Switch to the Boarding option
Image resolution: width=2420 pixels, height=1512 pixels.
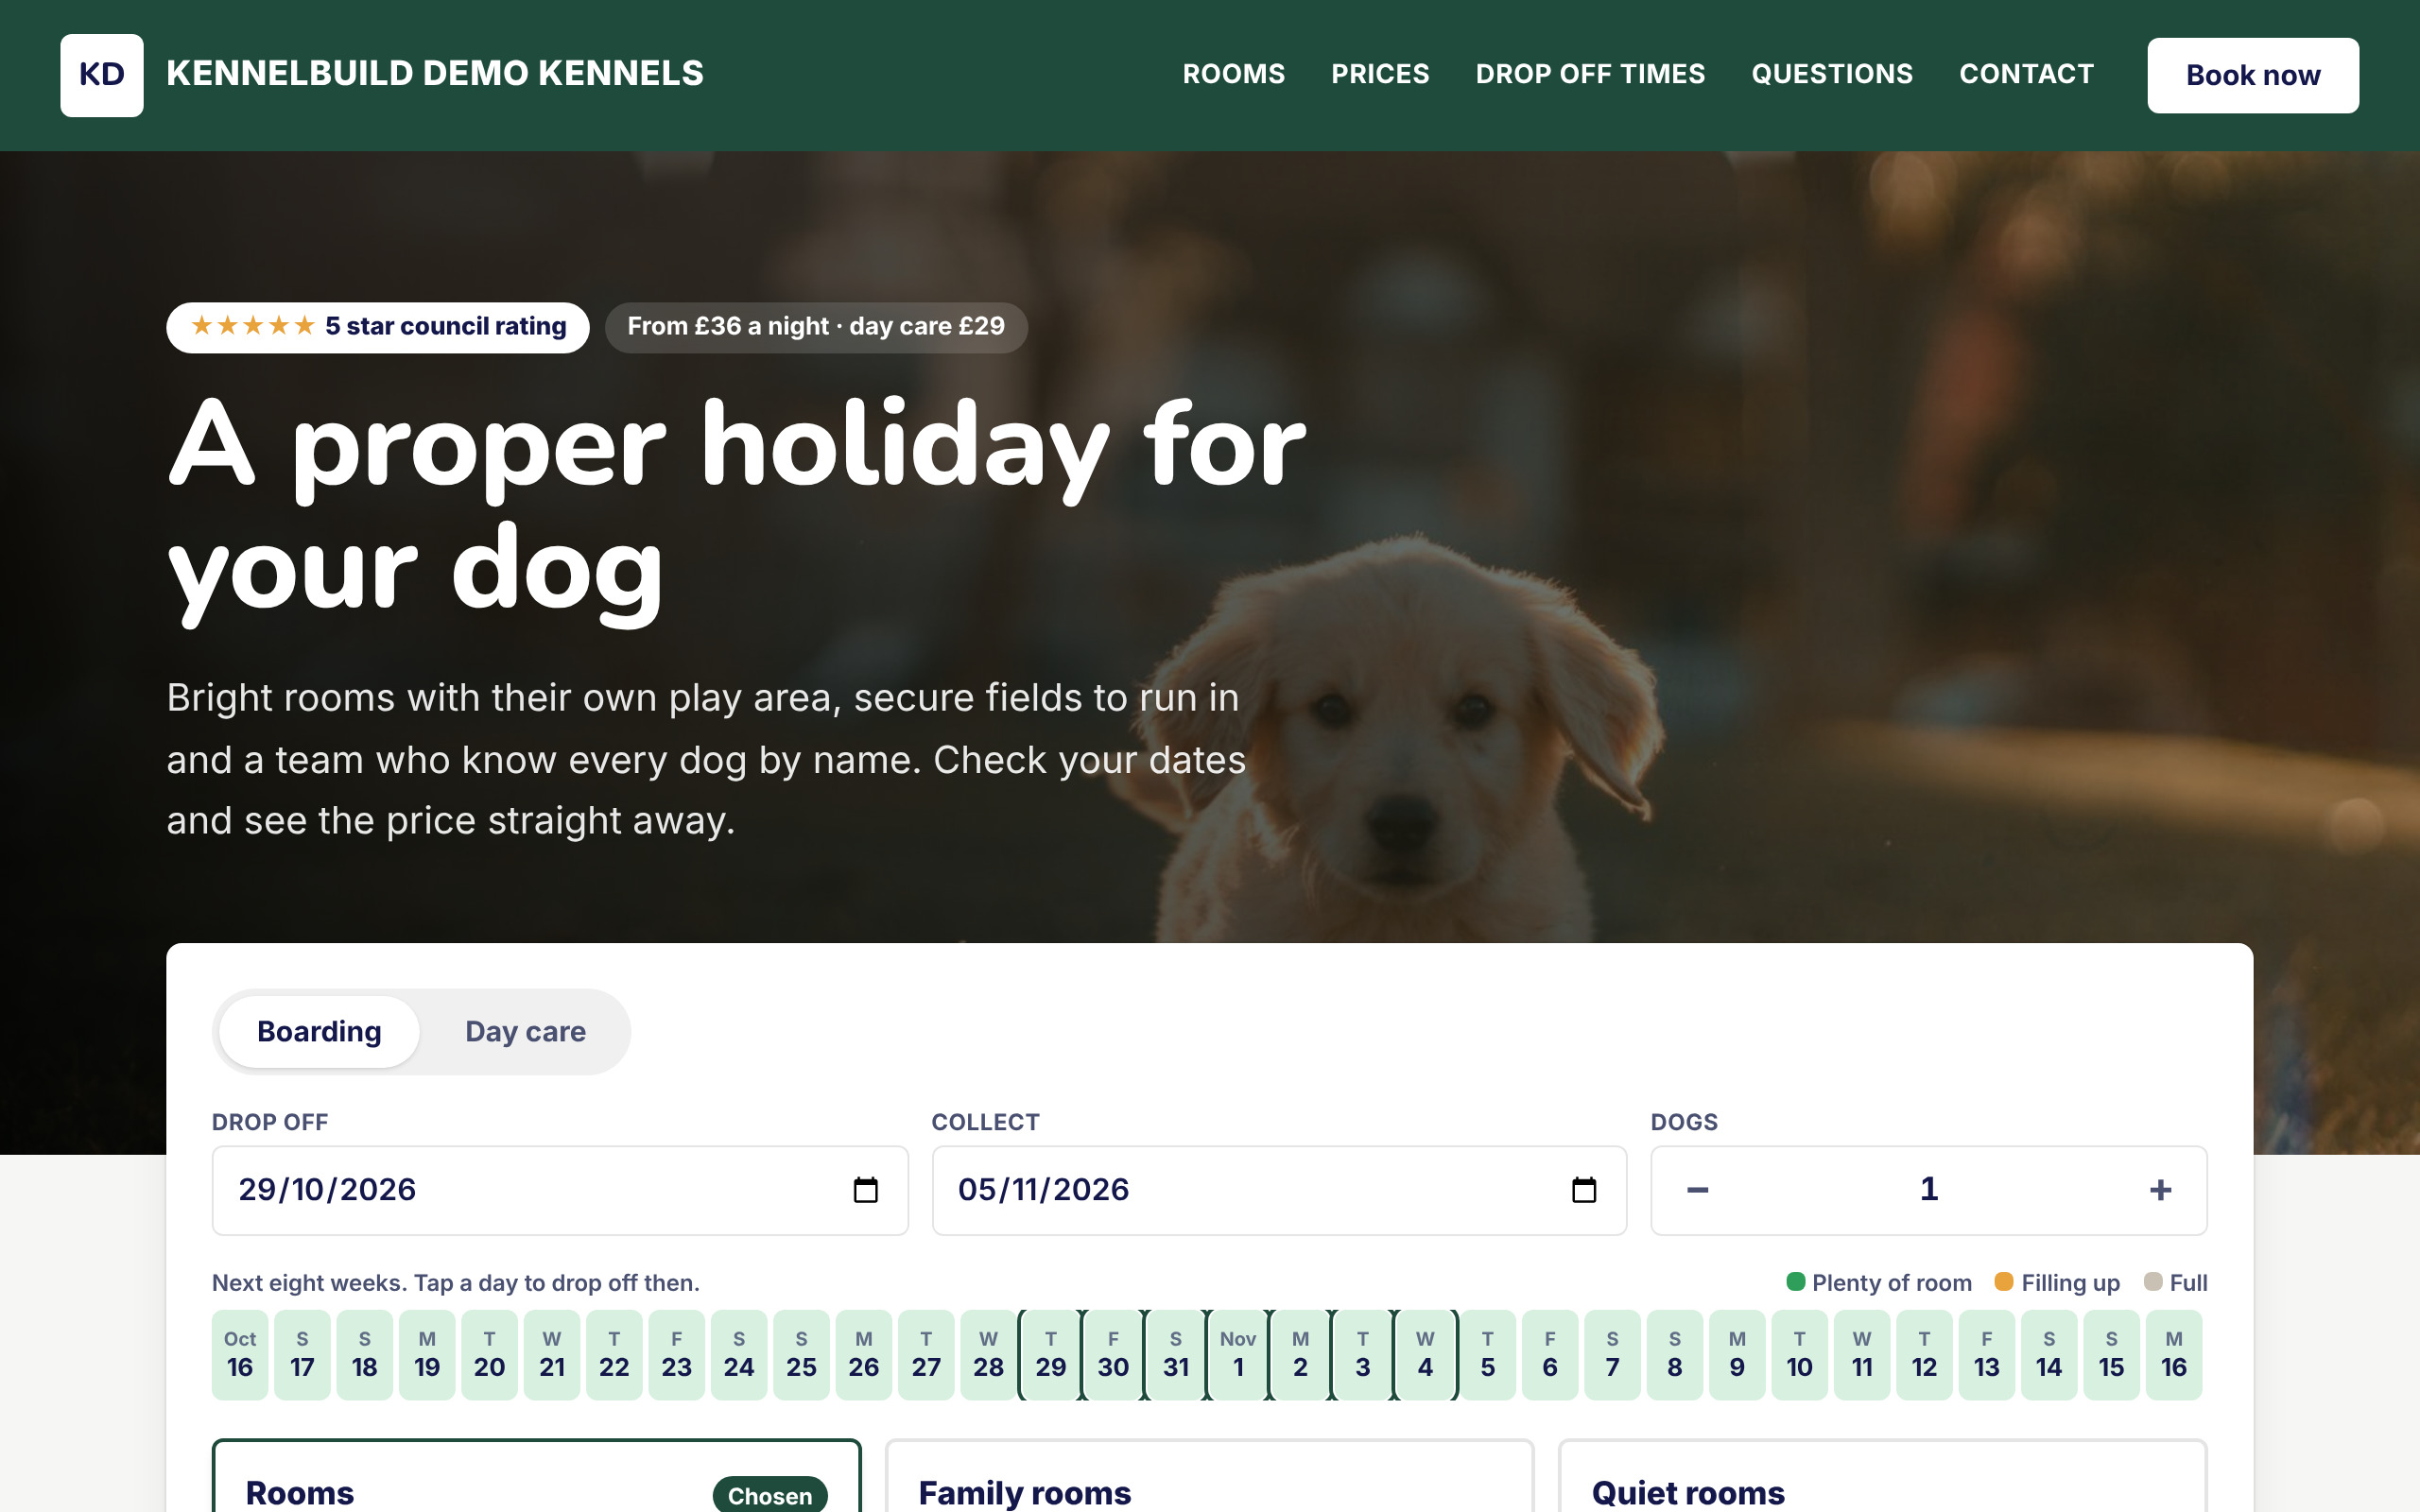(319, 1031)
